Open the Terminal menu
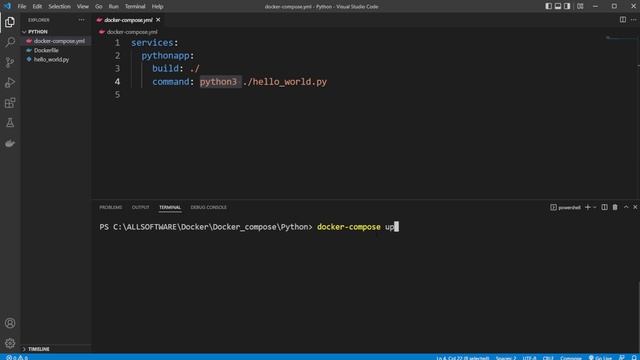Screen dimensions: 640x360 click(x=135, y=7)
